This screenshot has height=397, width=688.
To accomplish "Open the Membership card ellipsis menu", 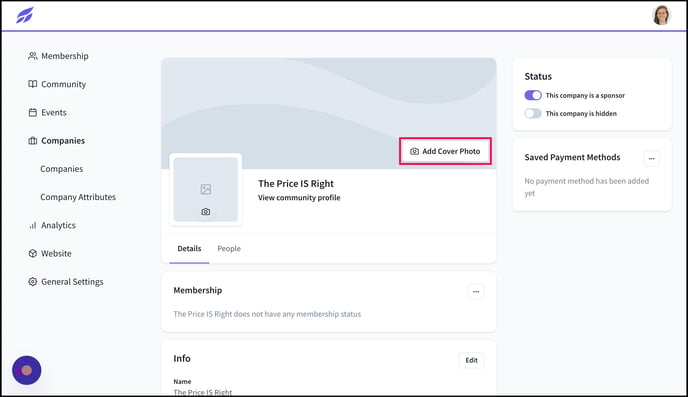I will pos(476,292).
